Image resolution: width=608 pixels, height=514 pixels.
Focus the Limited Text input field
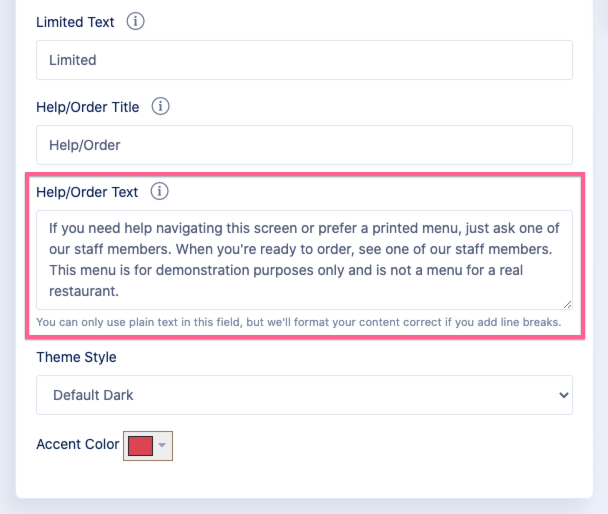[304, 60]
